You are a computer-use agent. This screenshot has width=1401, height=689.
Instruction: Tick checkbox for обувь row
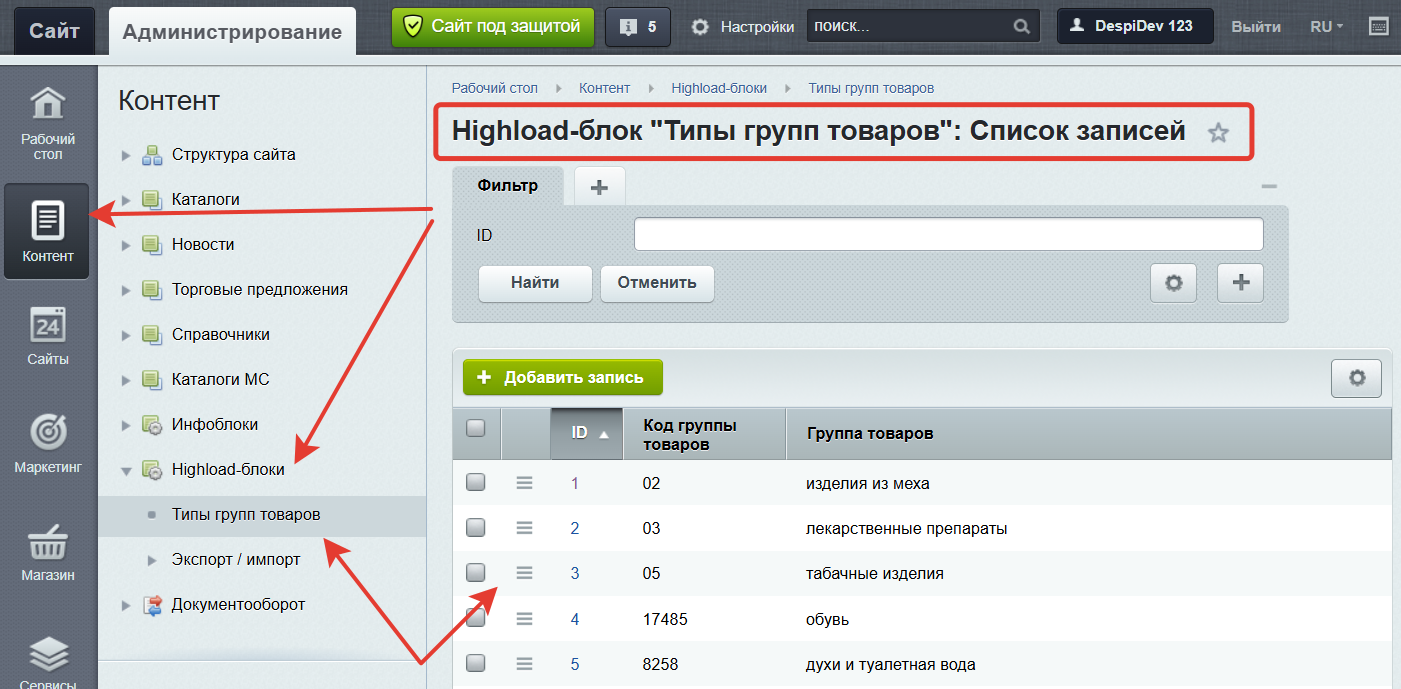(x=476, y=618)
